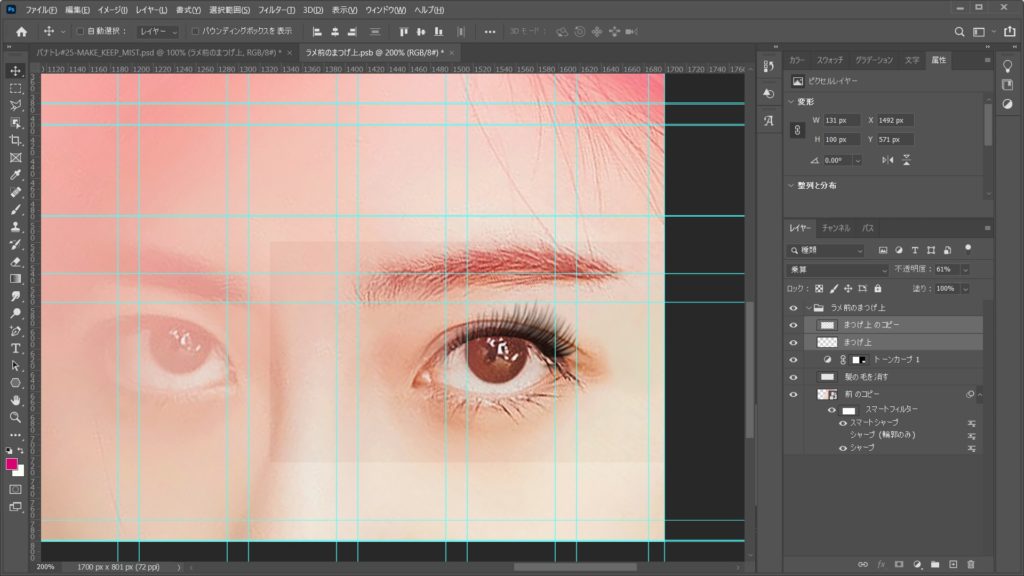The width and height of the screenshot is (1024, 576).
Task: Open the rotation angle dropdown
Action: coord(857,160)
